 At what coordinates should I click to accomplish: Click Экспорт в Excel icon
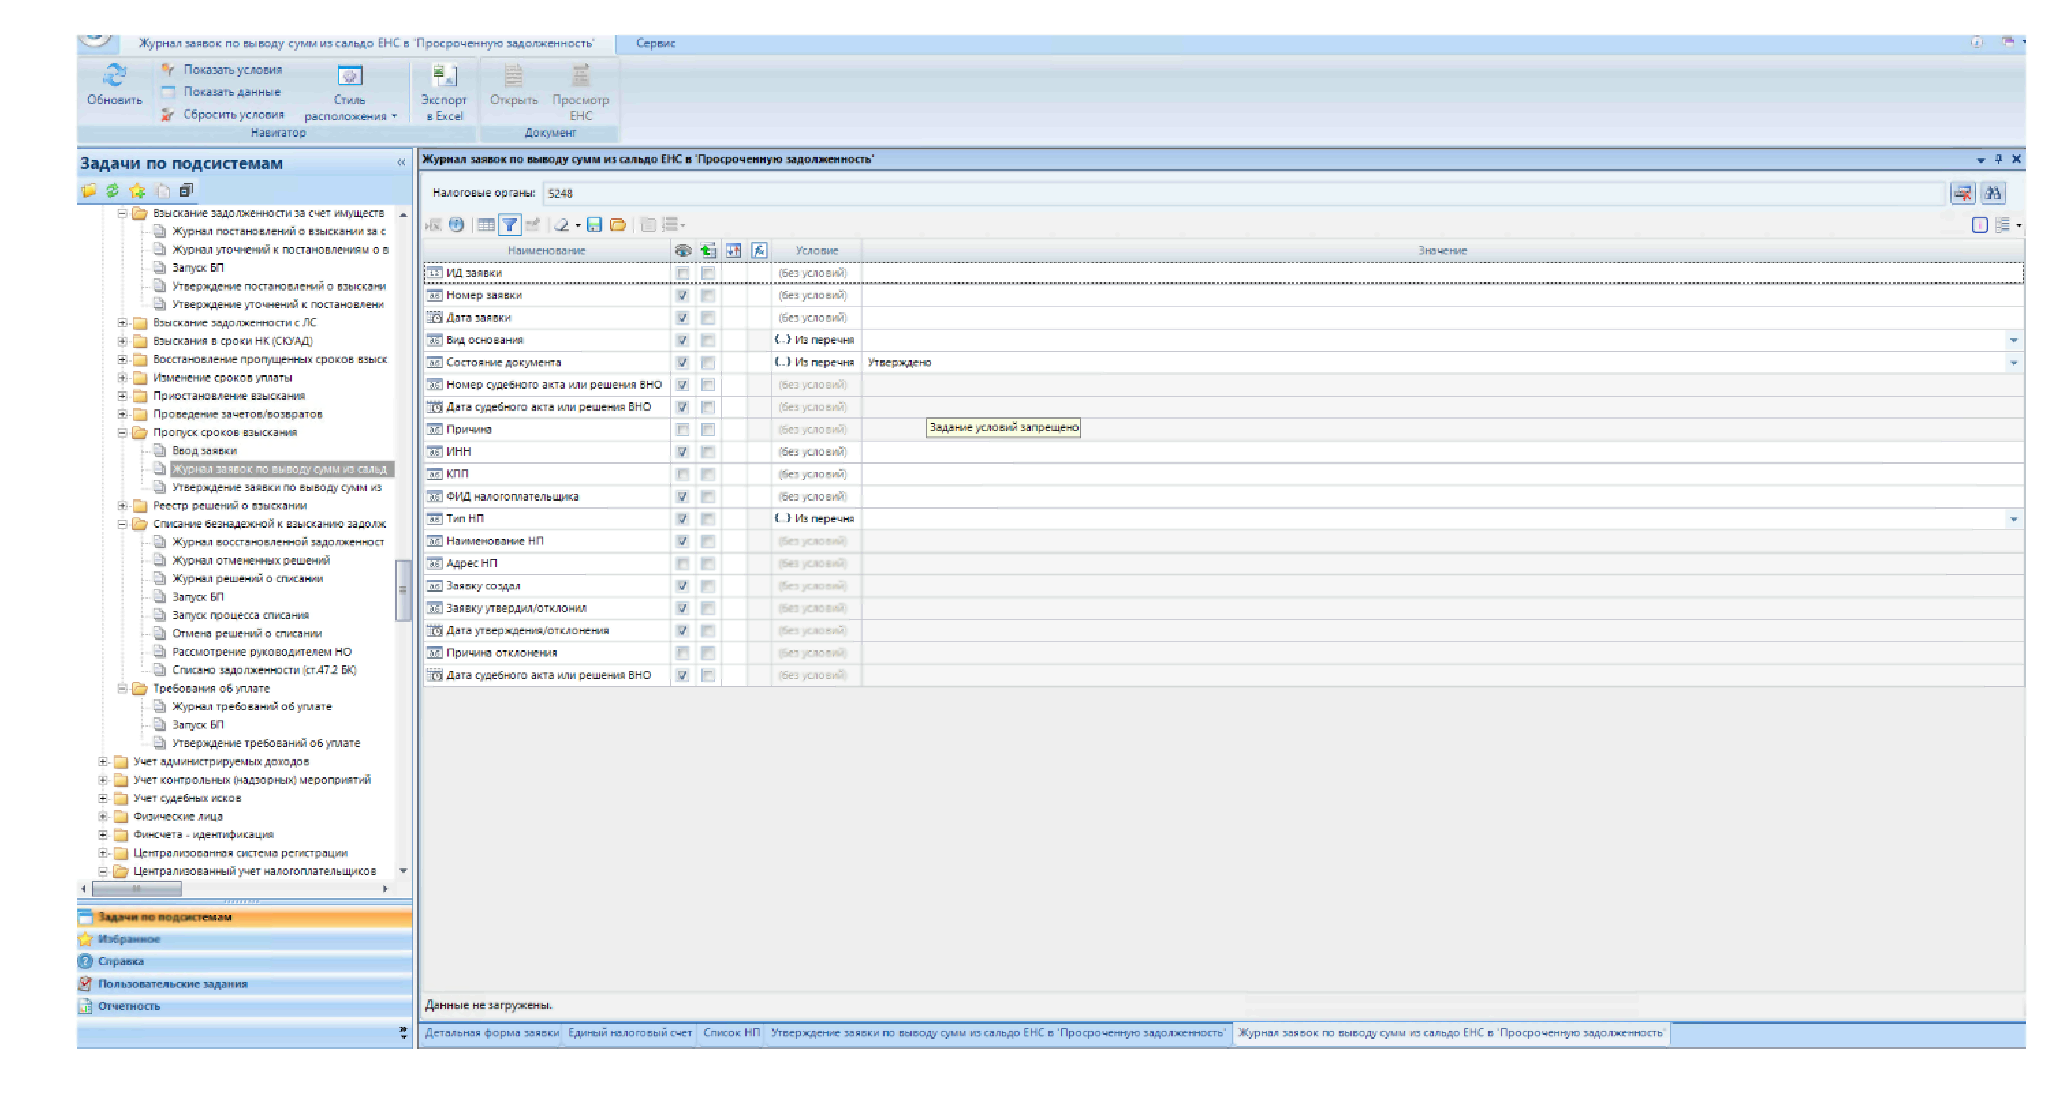444,76
